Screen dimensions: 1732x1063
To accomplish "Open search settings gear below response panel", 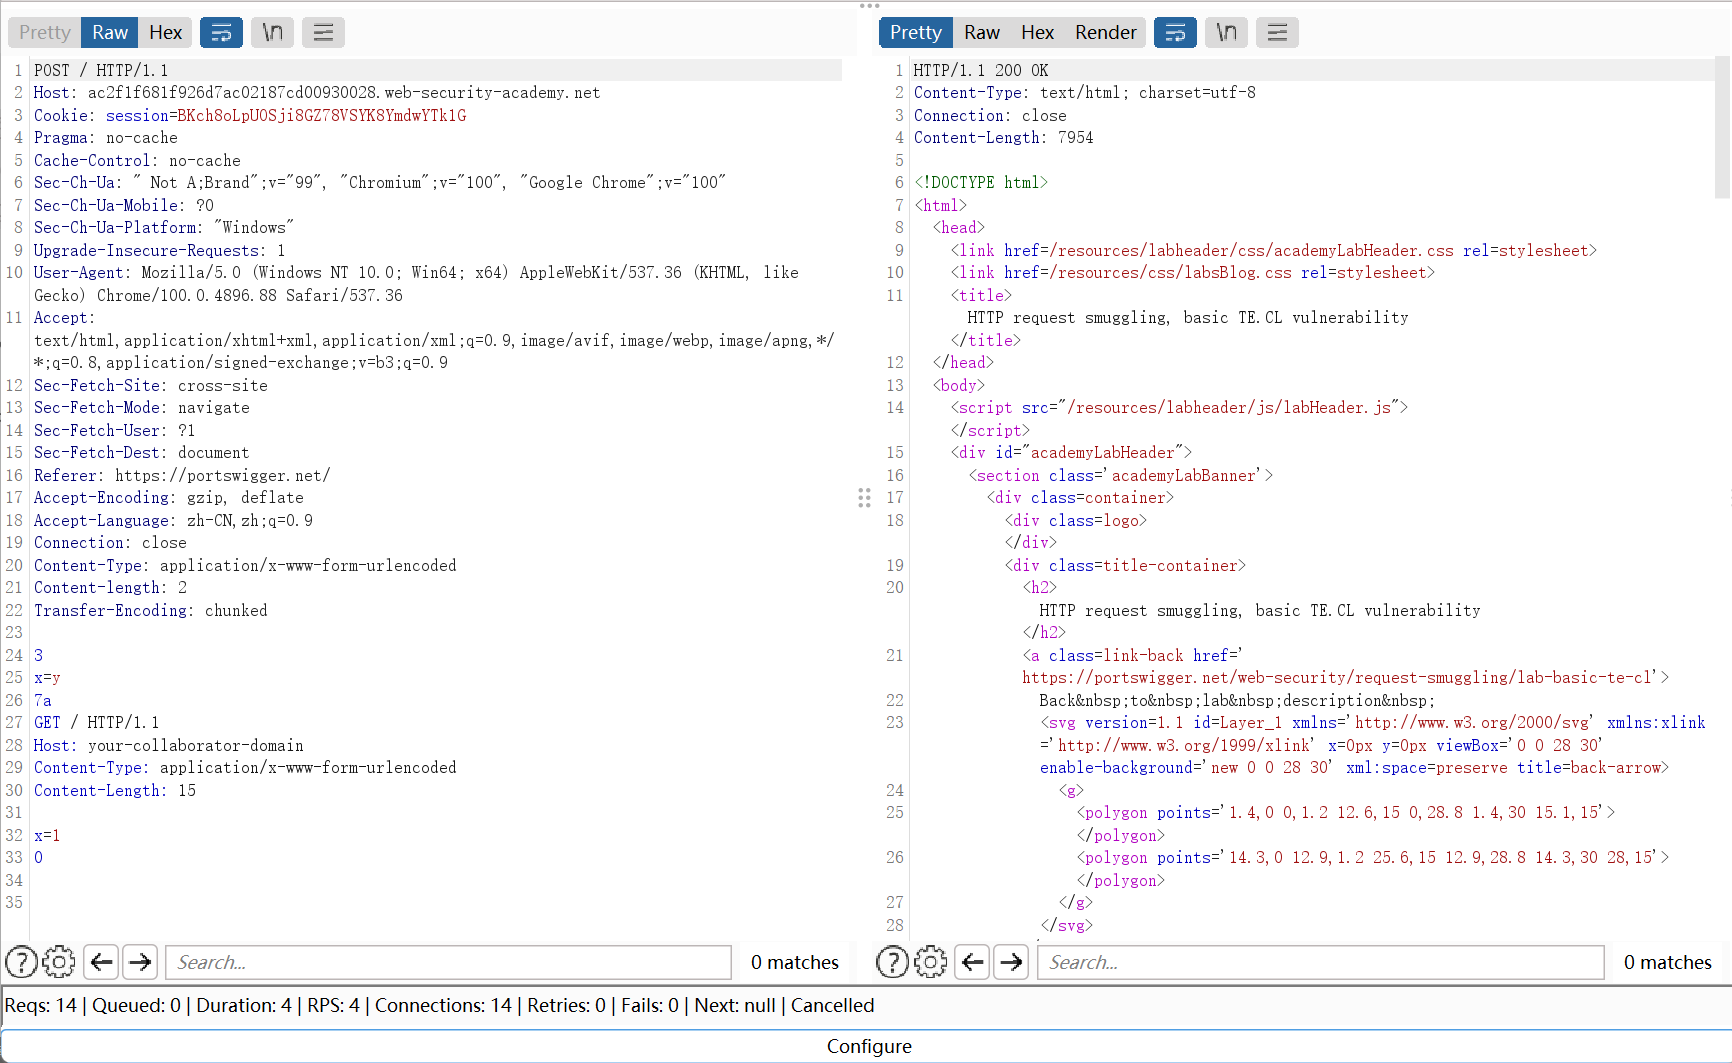I will (x=930, y=962).
